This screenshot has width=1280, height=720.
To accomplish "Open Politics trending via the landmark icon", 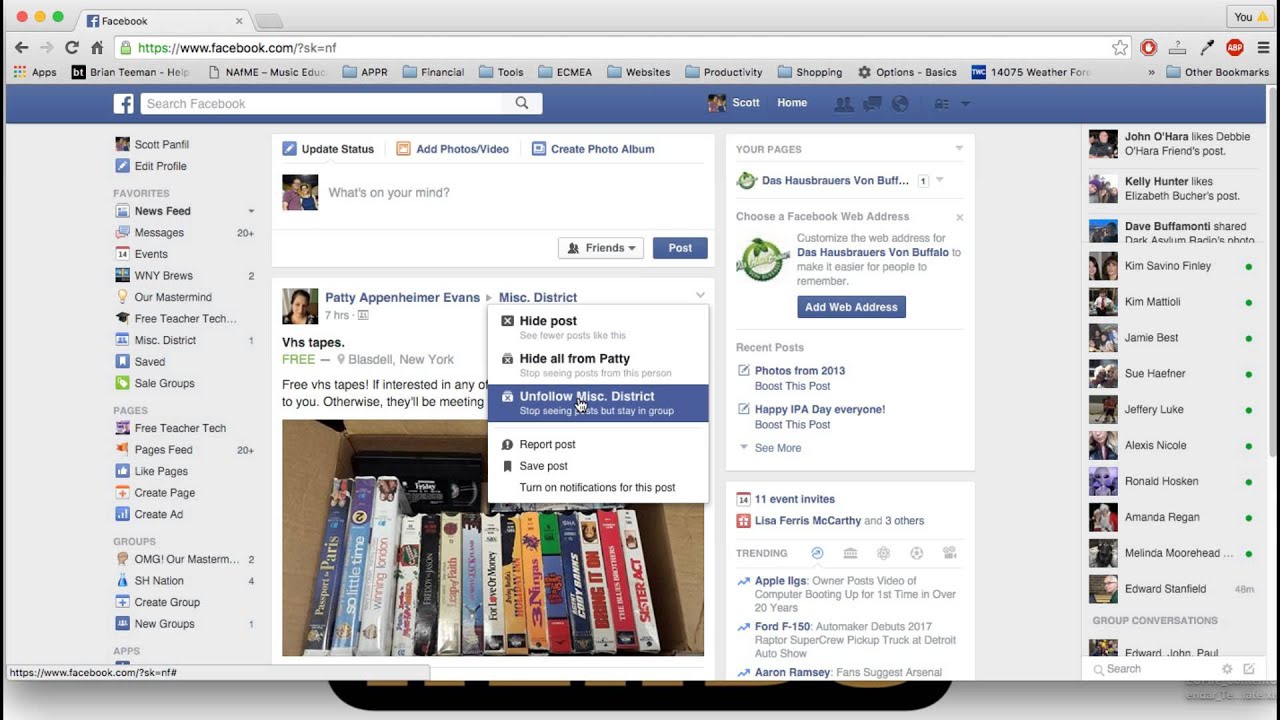I will coord(849,552).
